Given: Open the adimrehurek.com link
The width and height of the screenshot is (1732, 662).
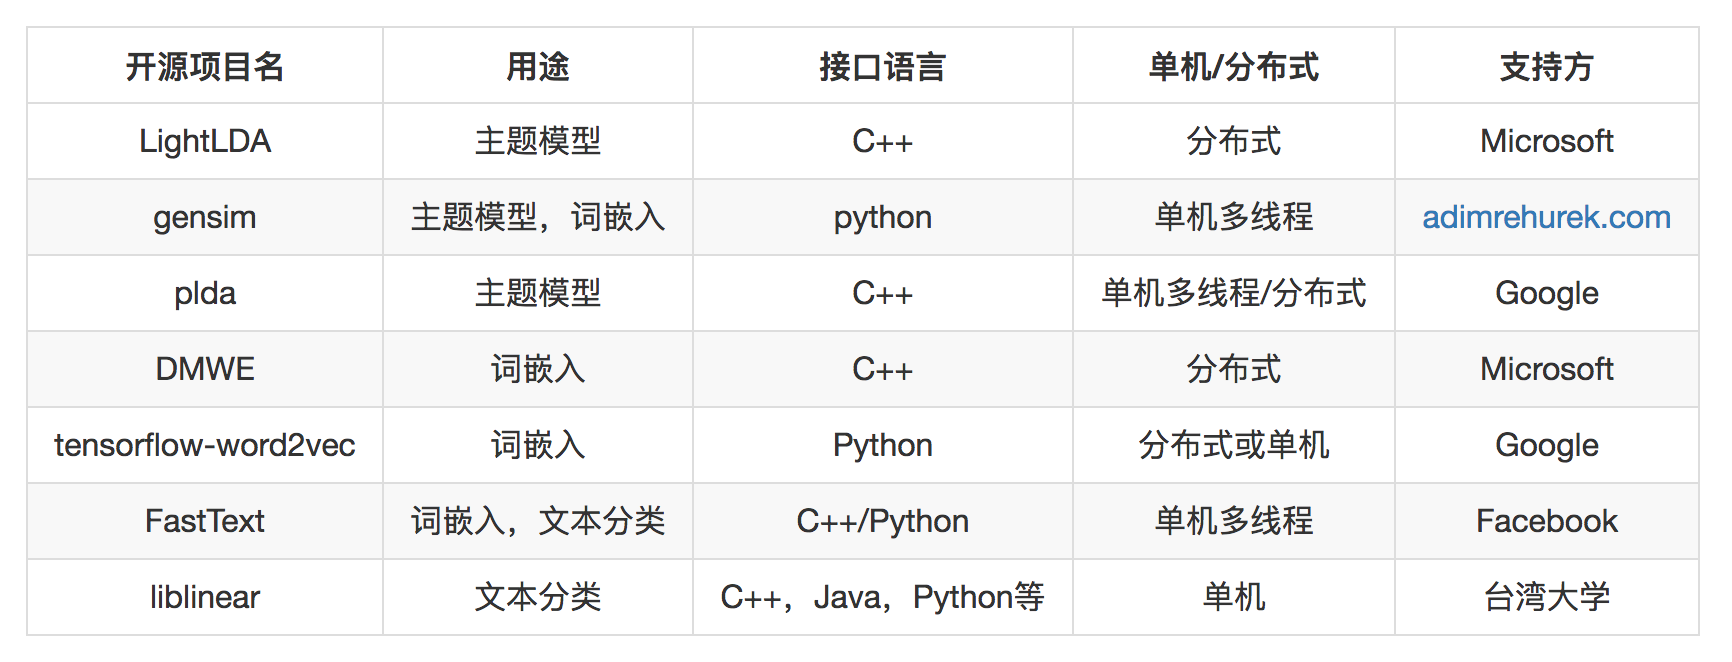Looking at the screenshot, I should [1546, 217].
